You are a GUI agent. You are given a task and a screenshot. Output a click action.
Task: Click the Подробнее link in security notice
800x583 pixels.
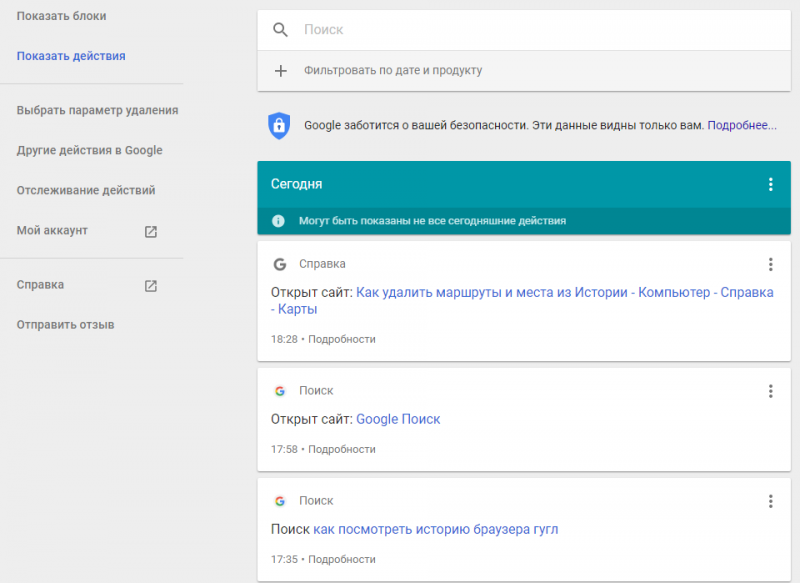[x=742, y=126]
